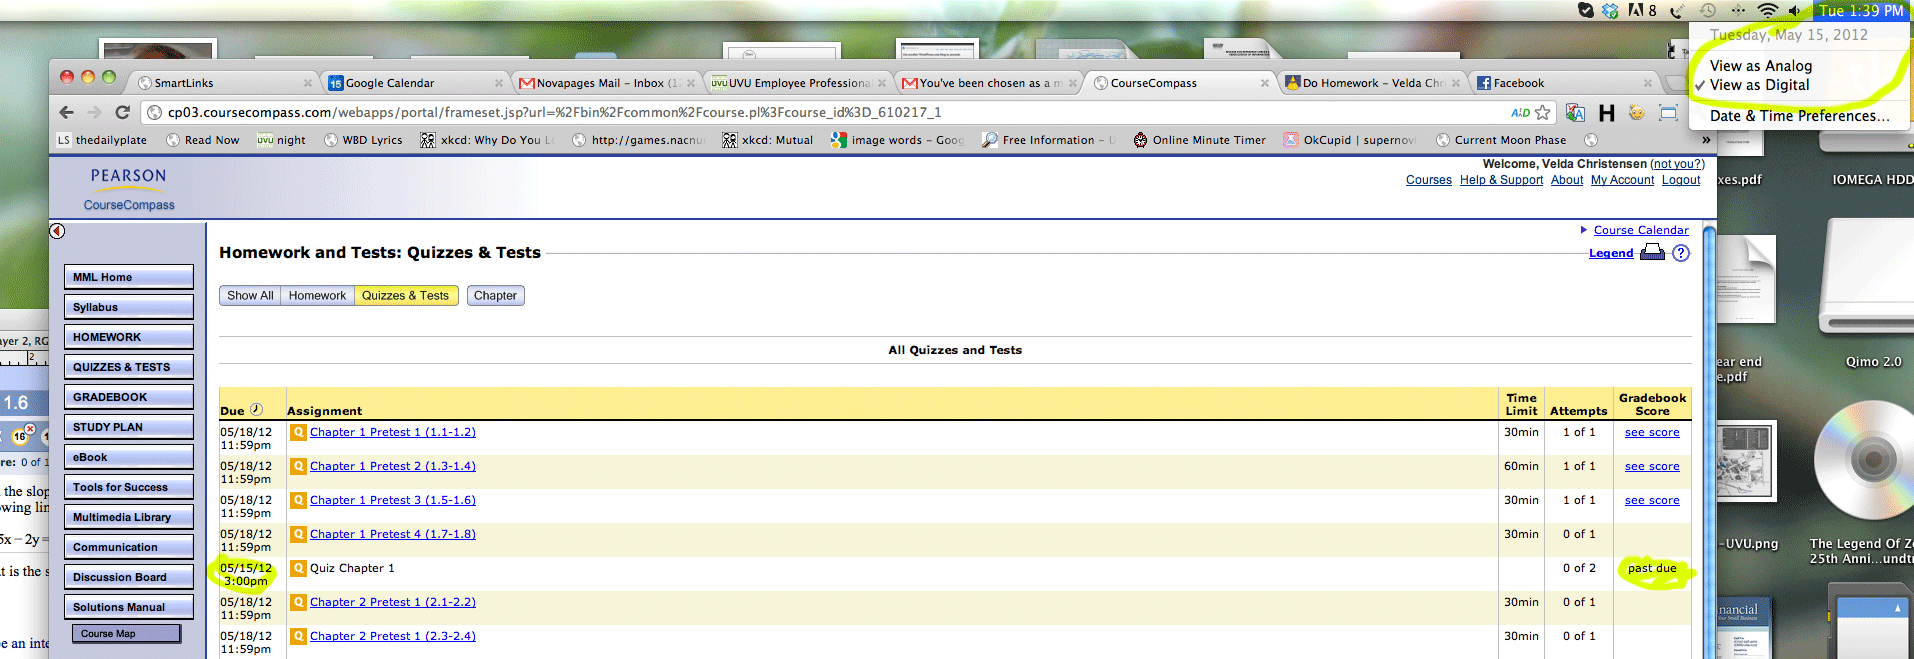The height and width of the screenshot is (659, 1914).
Task: Bookmark this page with the star icon
Action: [x=1543, y=112]
